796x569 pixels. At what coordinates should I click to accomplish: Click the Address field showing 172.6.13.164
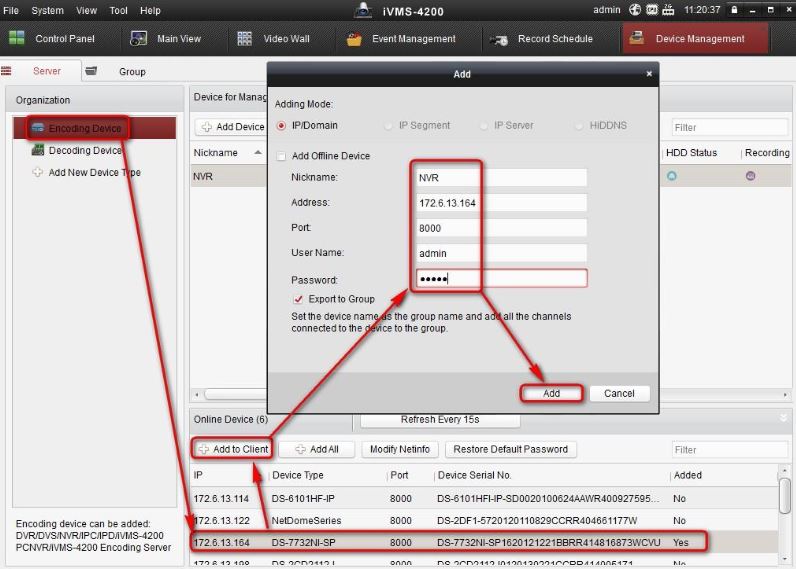click(501, 203)
